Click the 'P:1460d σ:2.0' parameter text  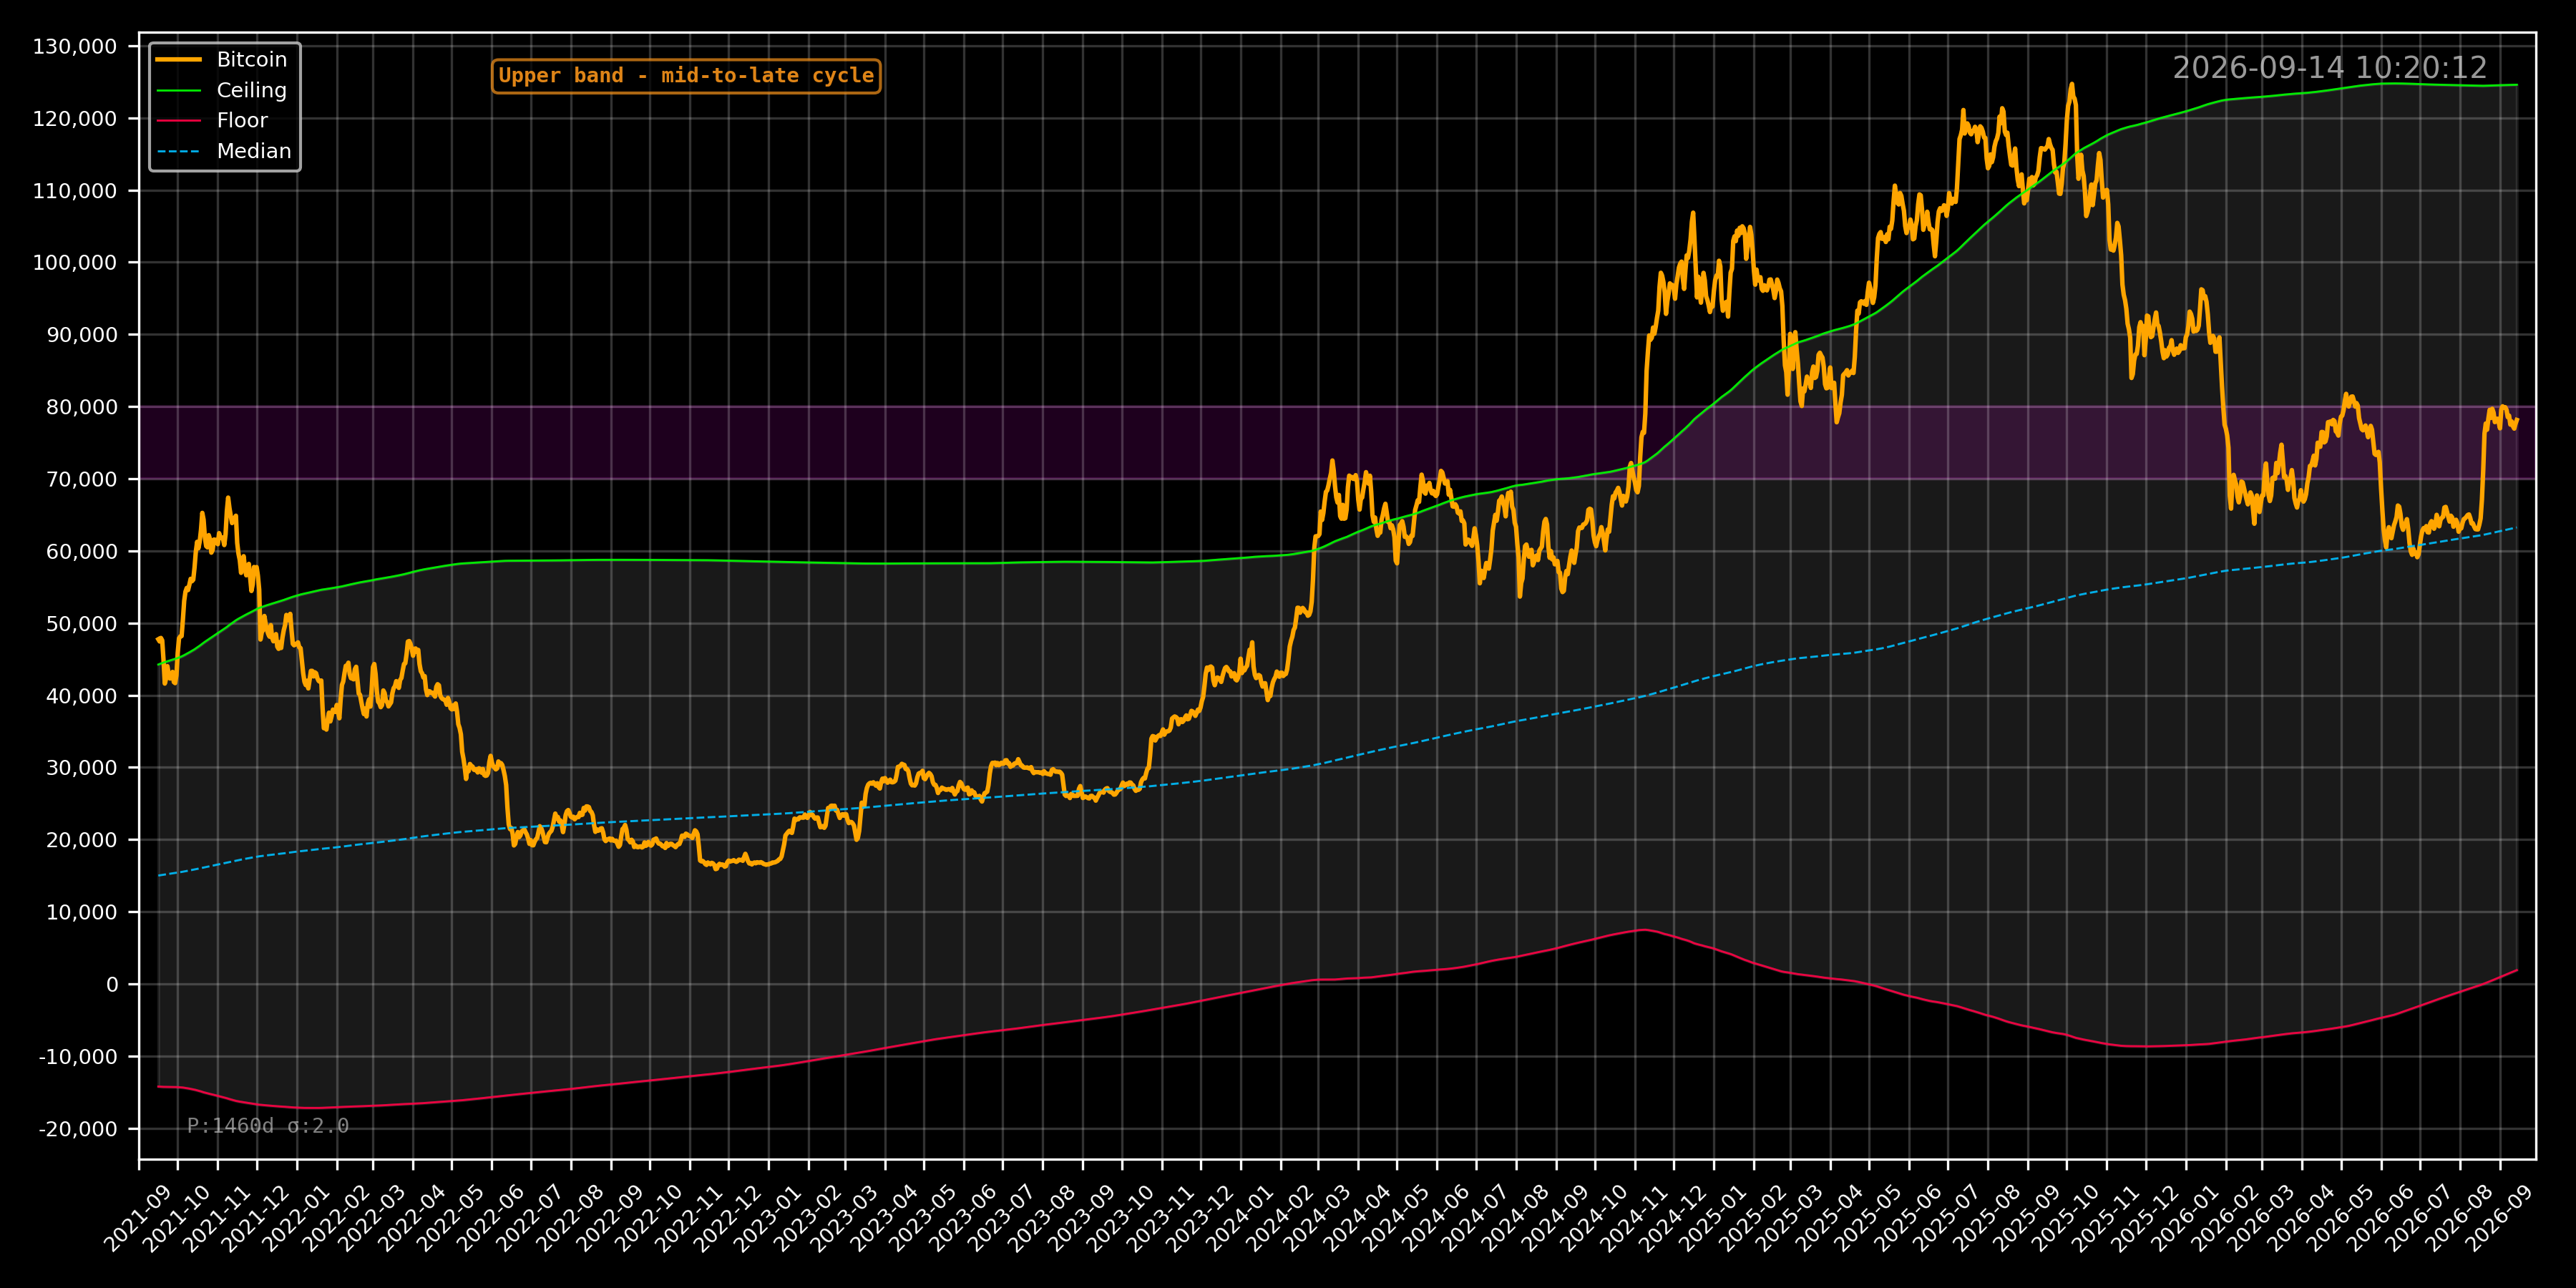pos(268,1126)
